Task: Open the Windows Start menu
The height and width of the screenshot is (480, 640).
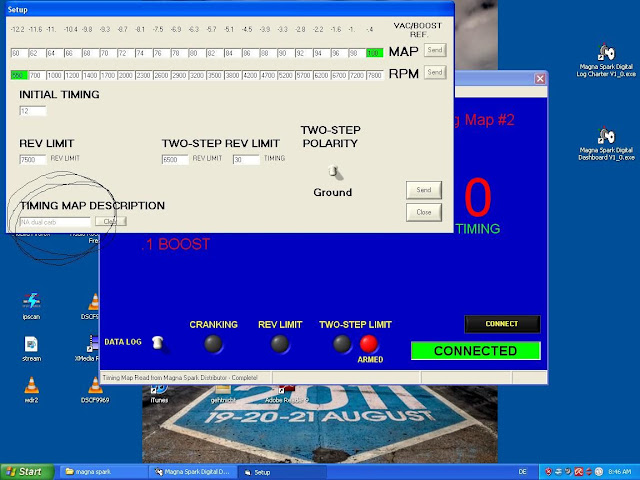Action: tap(27, 472)
